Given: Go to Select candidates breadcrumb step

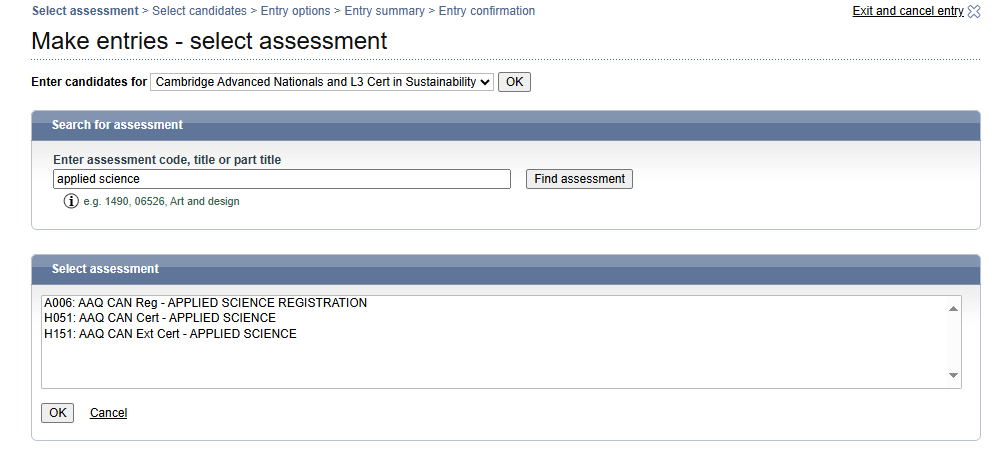Looking at the screenshot, I should [199, 11].
